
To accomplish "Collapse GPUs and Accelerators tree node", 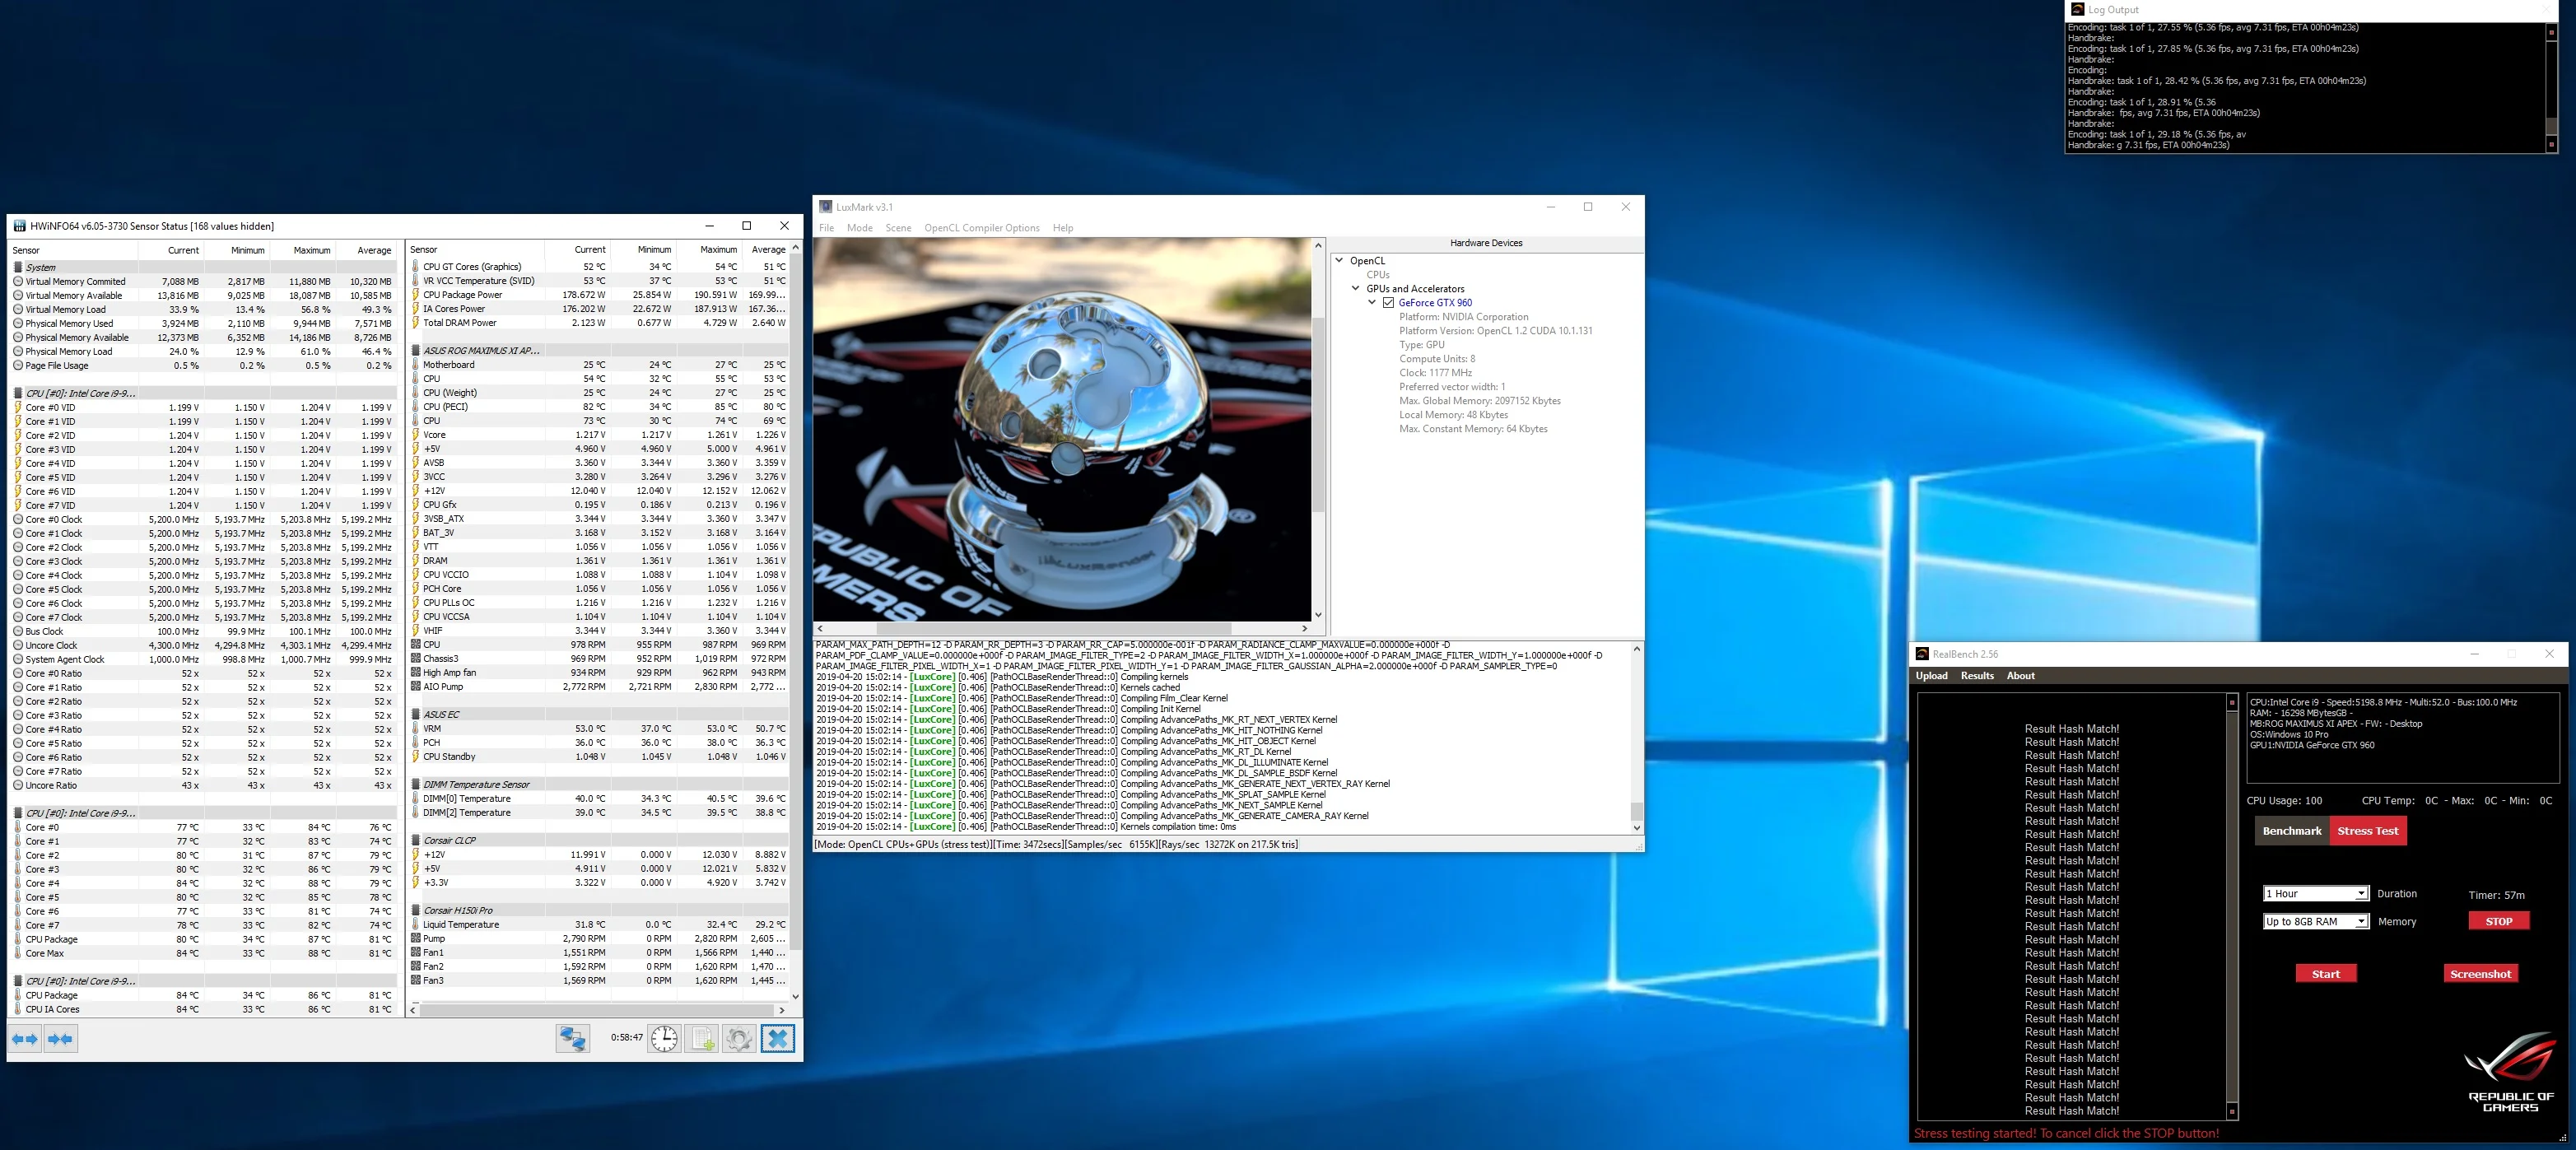I will point(1356,288).
